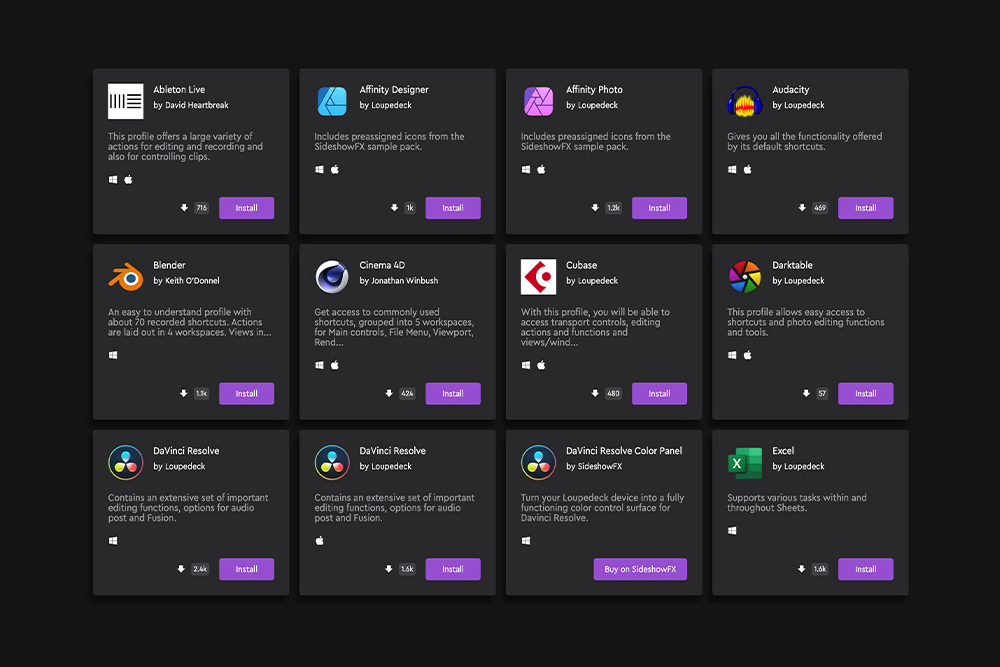This screenshot has height=667, width=1000.
Task: Install DaVinci Resolve profile with Apple icon
Action: (453, 569)
